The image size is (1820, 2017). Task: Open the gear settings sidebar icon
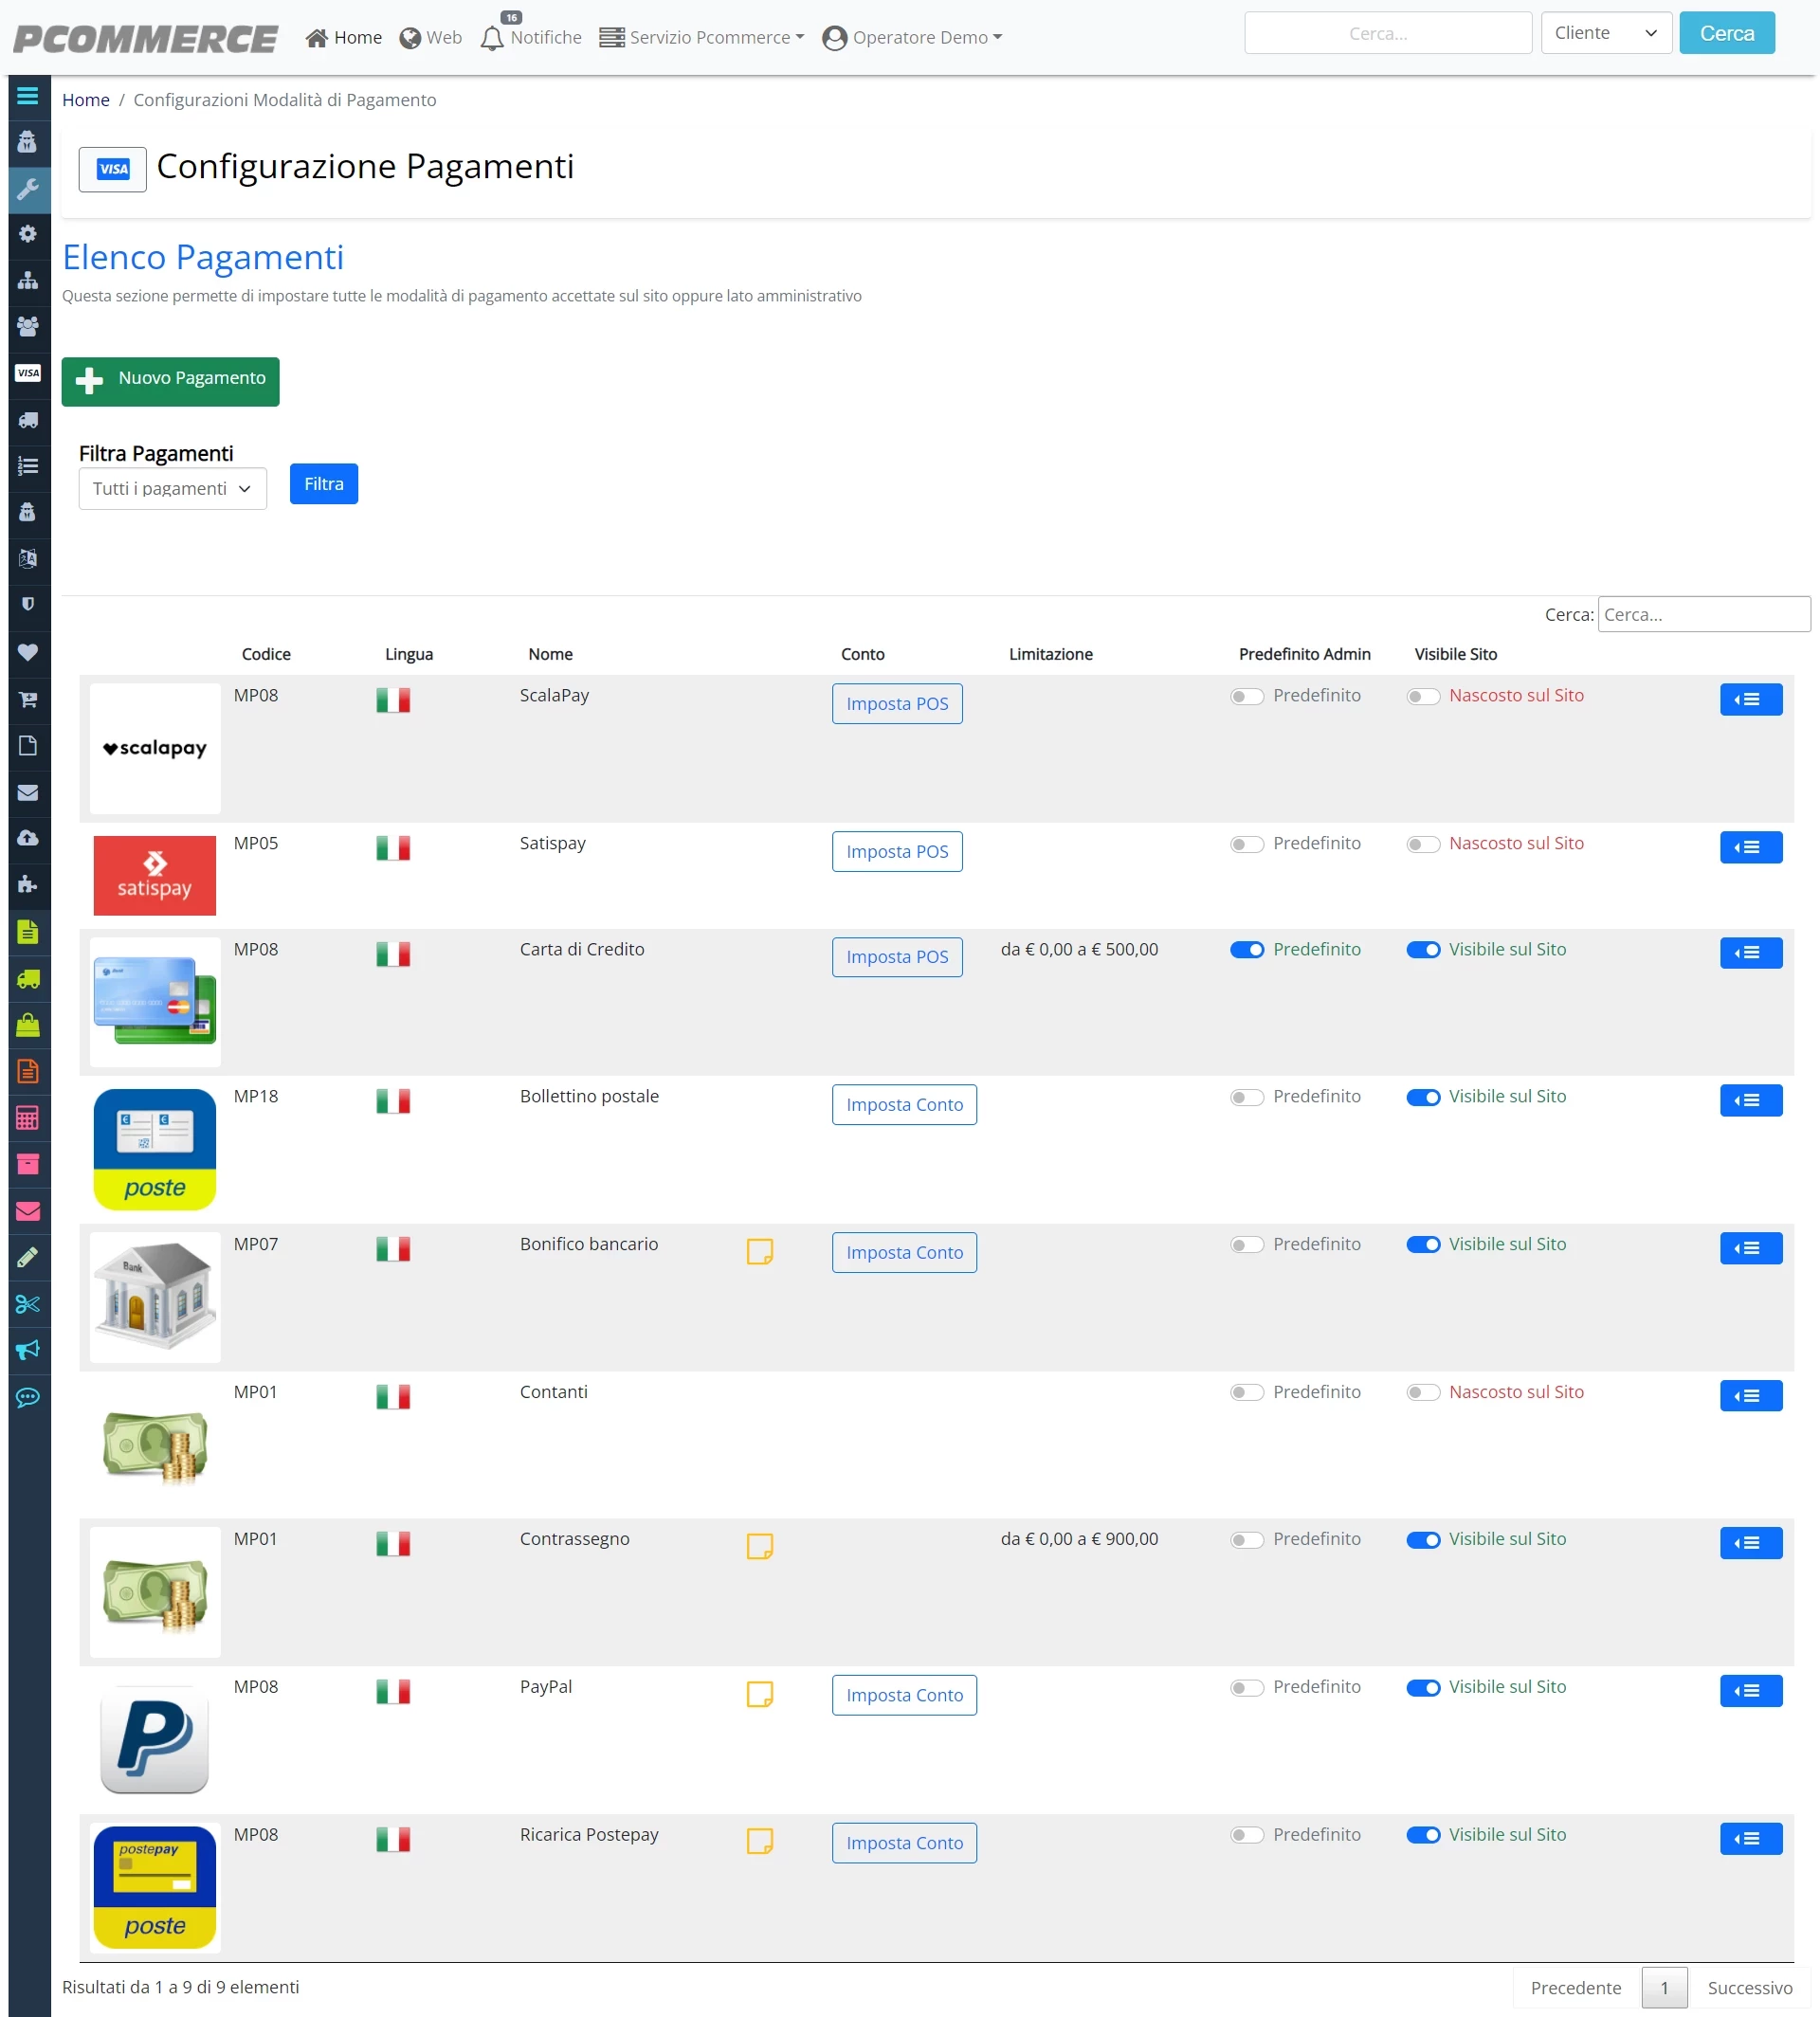(x=28, y=234)
